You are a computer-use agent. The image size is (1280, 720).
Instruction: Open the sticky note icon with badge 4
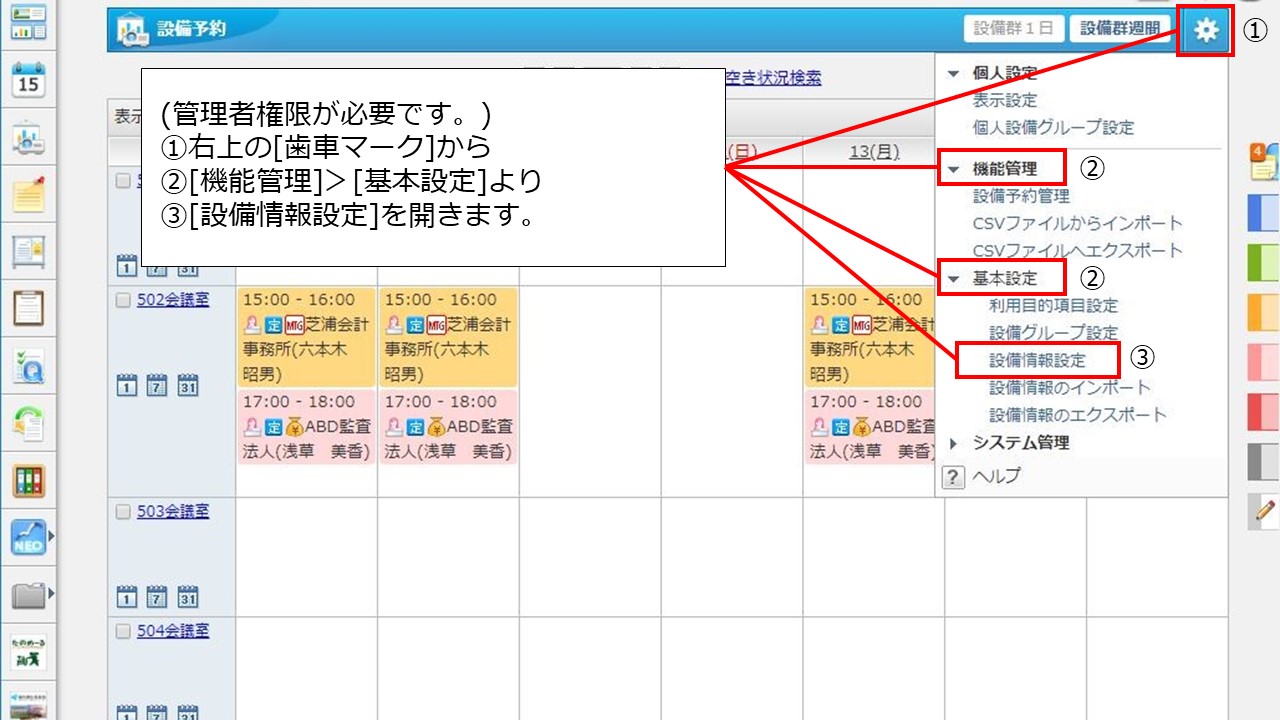(x=1262, y=162)
